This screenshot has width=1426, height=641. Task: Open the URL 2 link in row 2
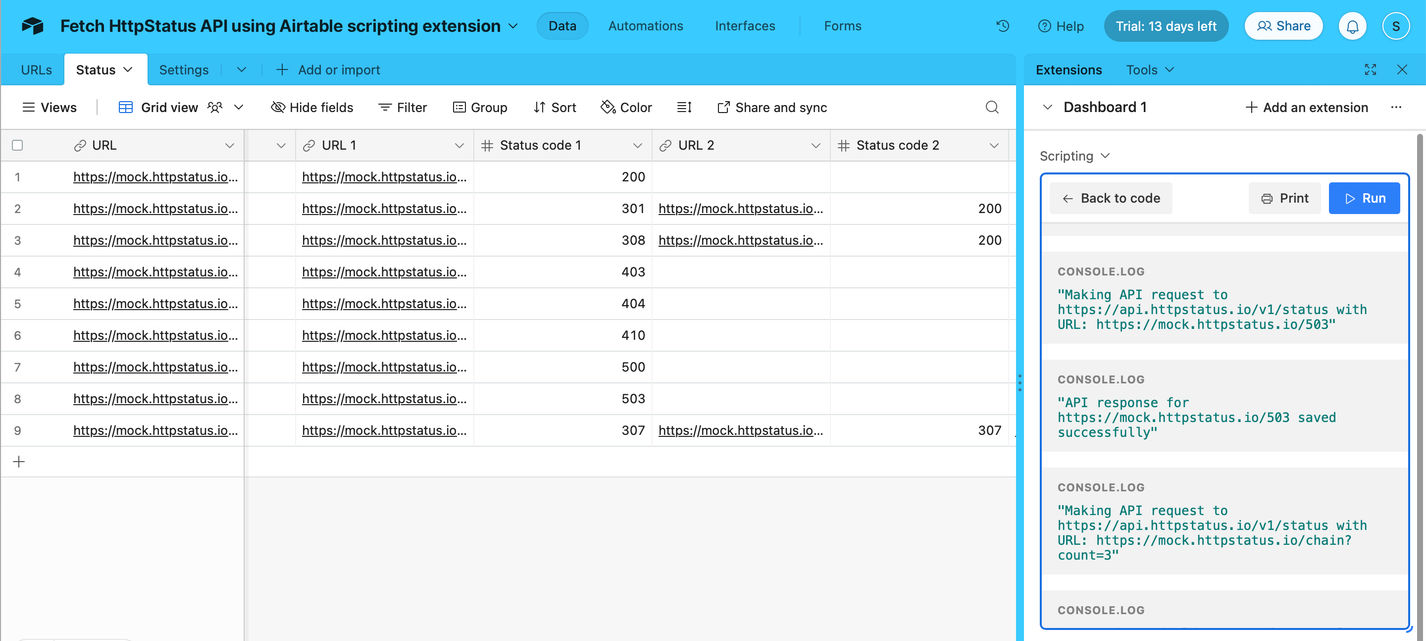click(x=740, y=208)
